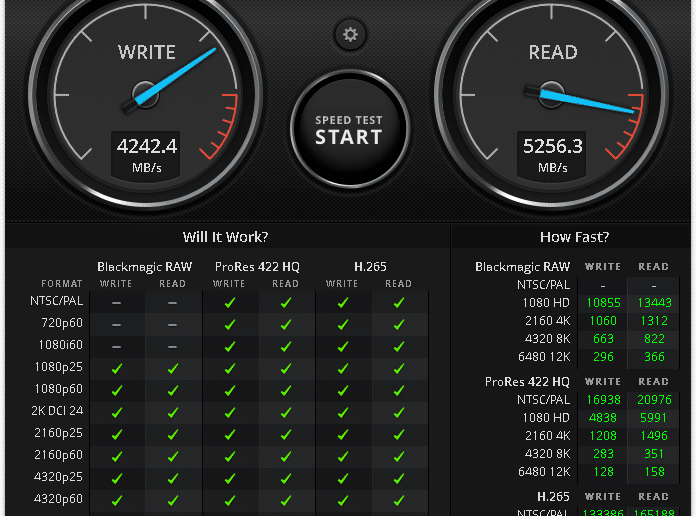Click ProRes 422 HQ write checkmark for 2160p25
The width and height of the screenshot is (696, 516).
click(229, 435)
